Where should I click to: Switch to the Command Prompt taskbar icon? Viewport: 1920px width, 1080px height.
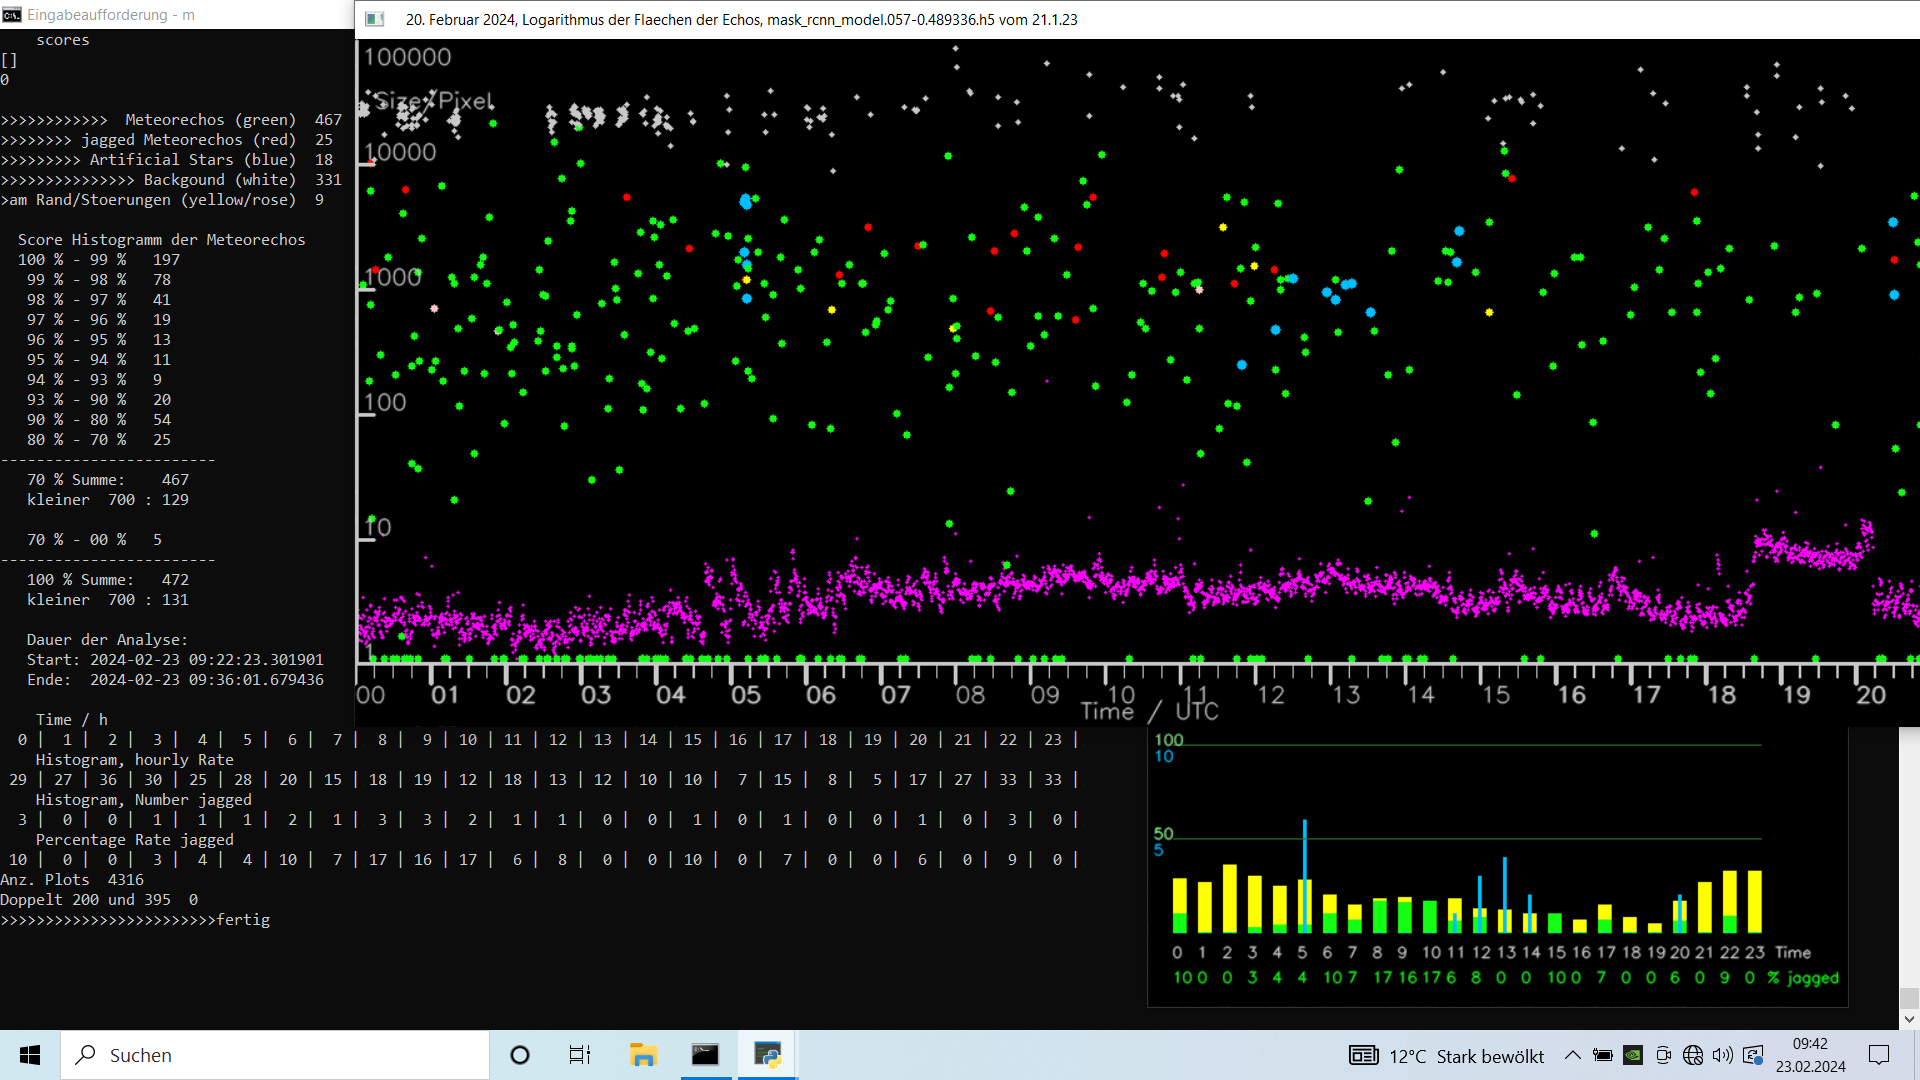(x=705, y=1055)
